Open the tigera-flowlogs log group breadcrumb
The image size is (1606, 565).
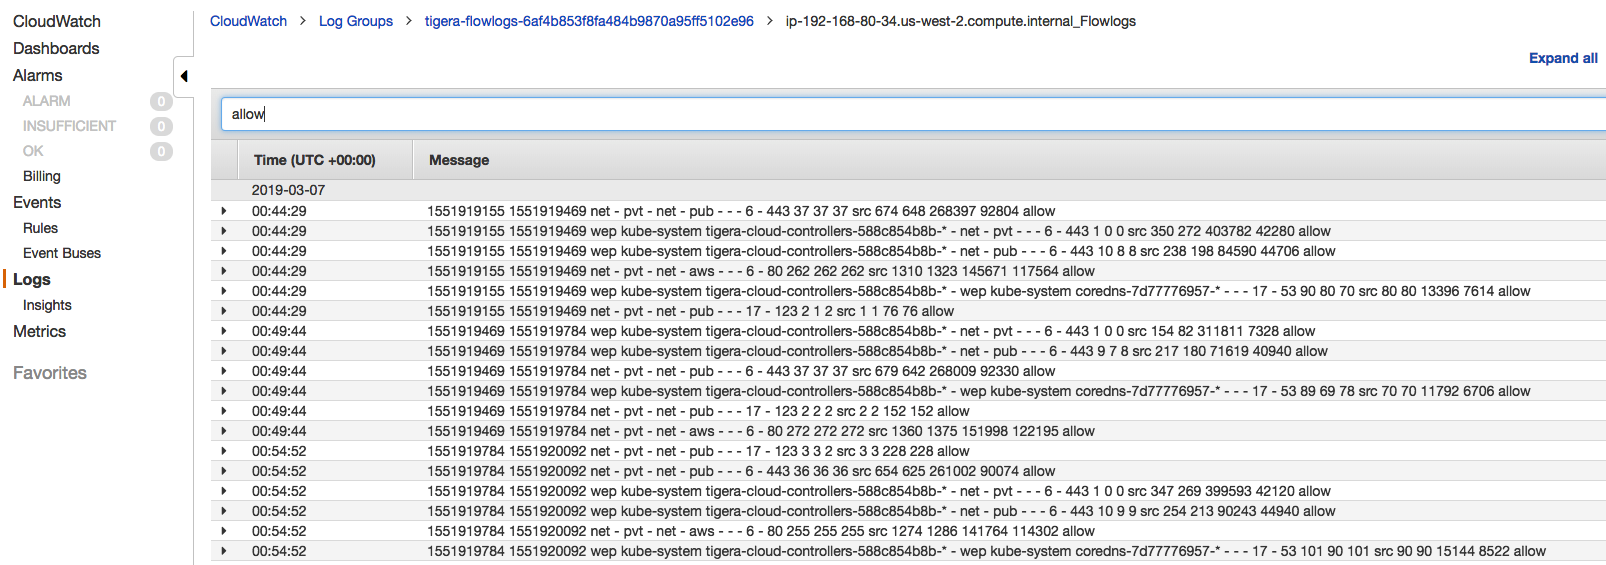point(588,21)
